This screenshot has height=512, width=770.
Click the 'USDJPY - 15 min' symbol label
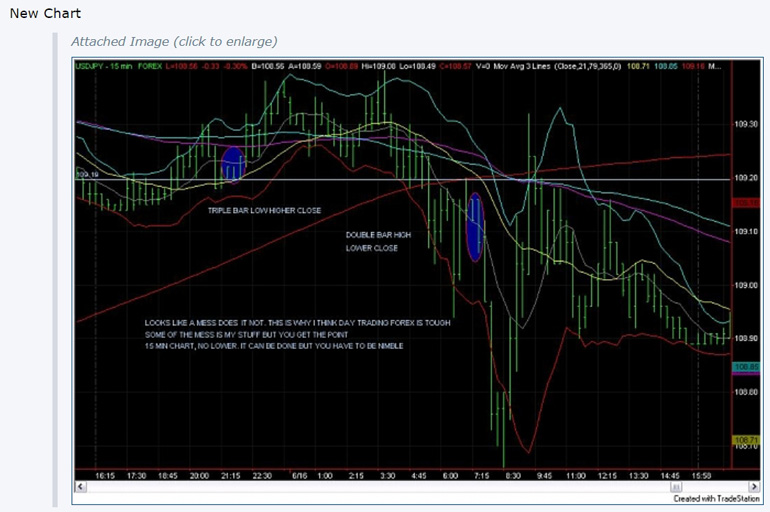[x=104, y=66]
